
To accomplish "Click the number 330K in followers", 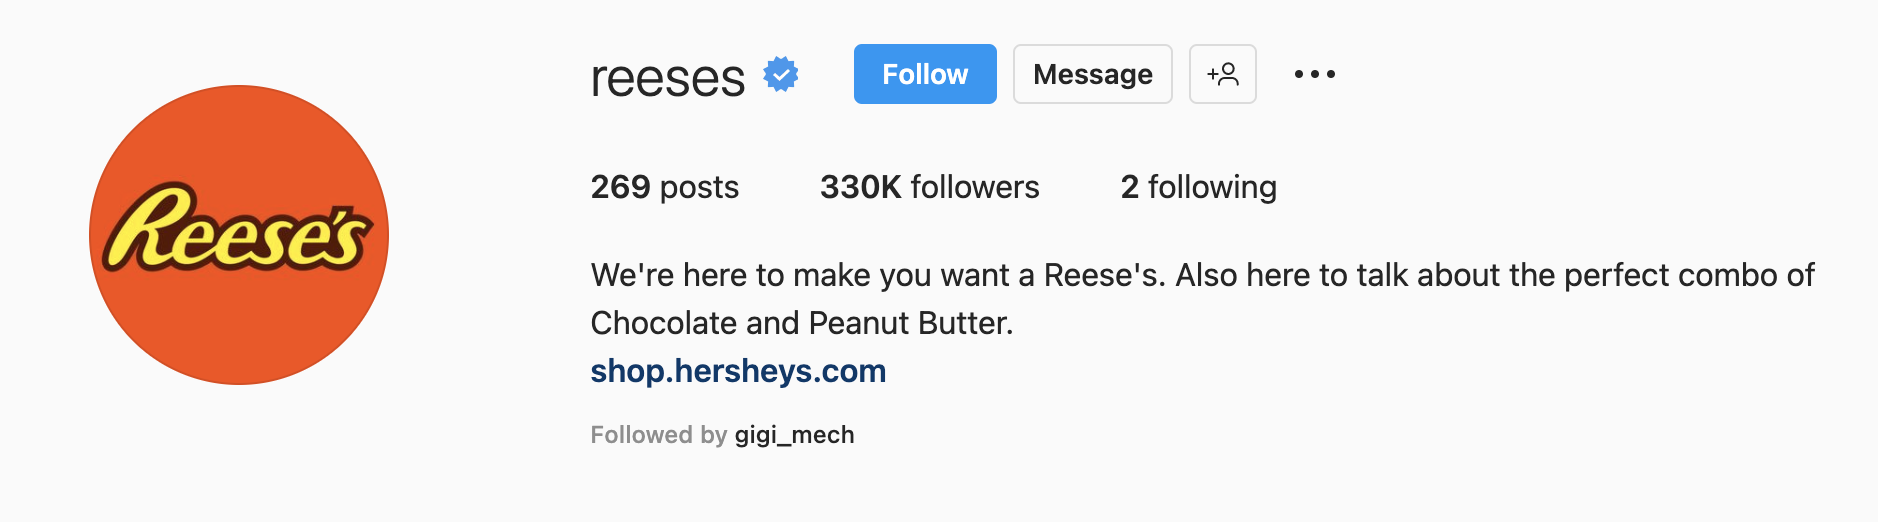I will tap(861, 187).
